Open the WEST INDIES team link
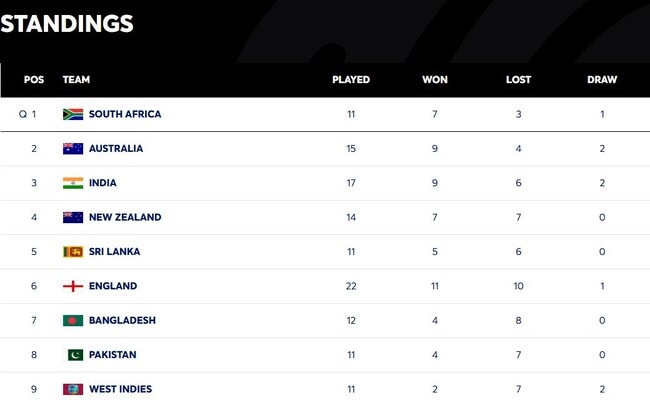The height and width of the screenshot is (400, 650). pyautogui.click(x=120, y=389)
